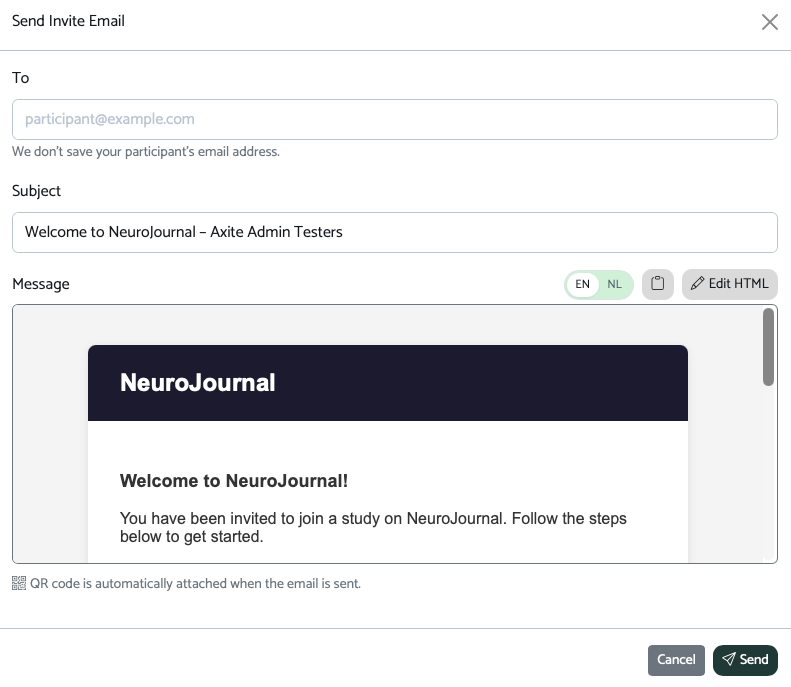791x687 pixels.
Task: Click the To label
Action: click(x=21, y=78)
